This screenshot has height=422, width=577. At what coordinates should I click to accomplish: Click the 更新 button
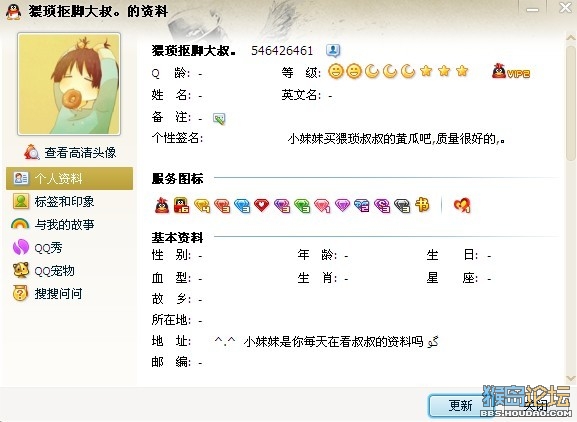click(460, 405)
